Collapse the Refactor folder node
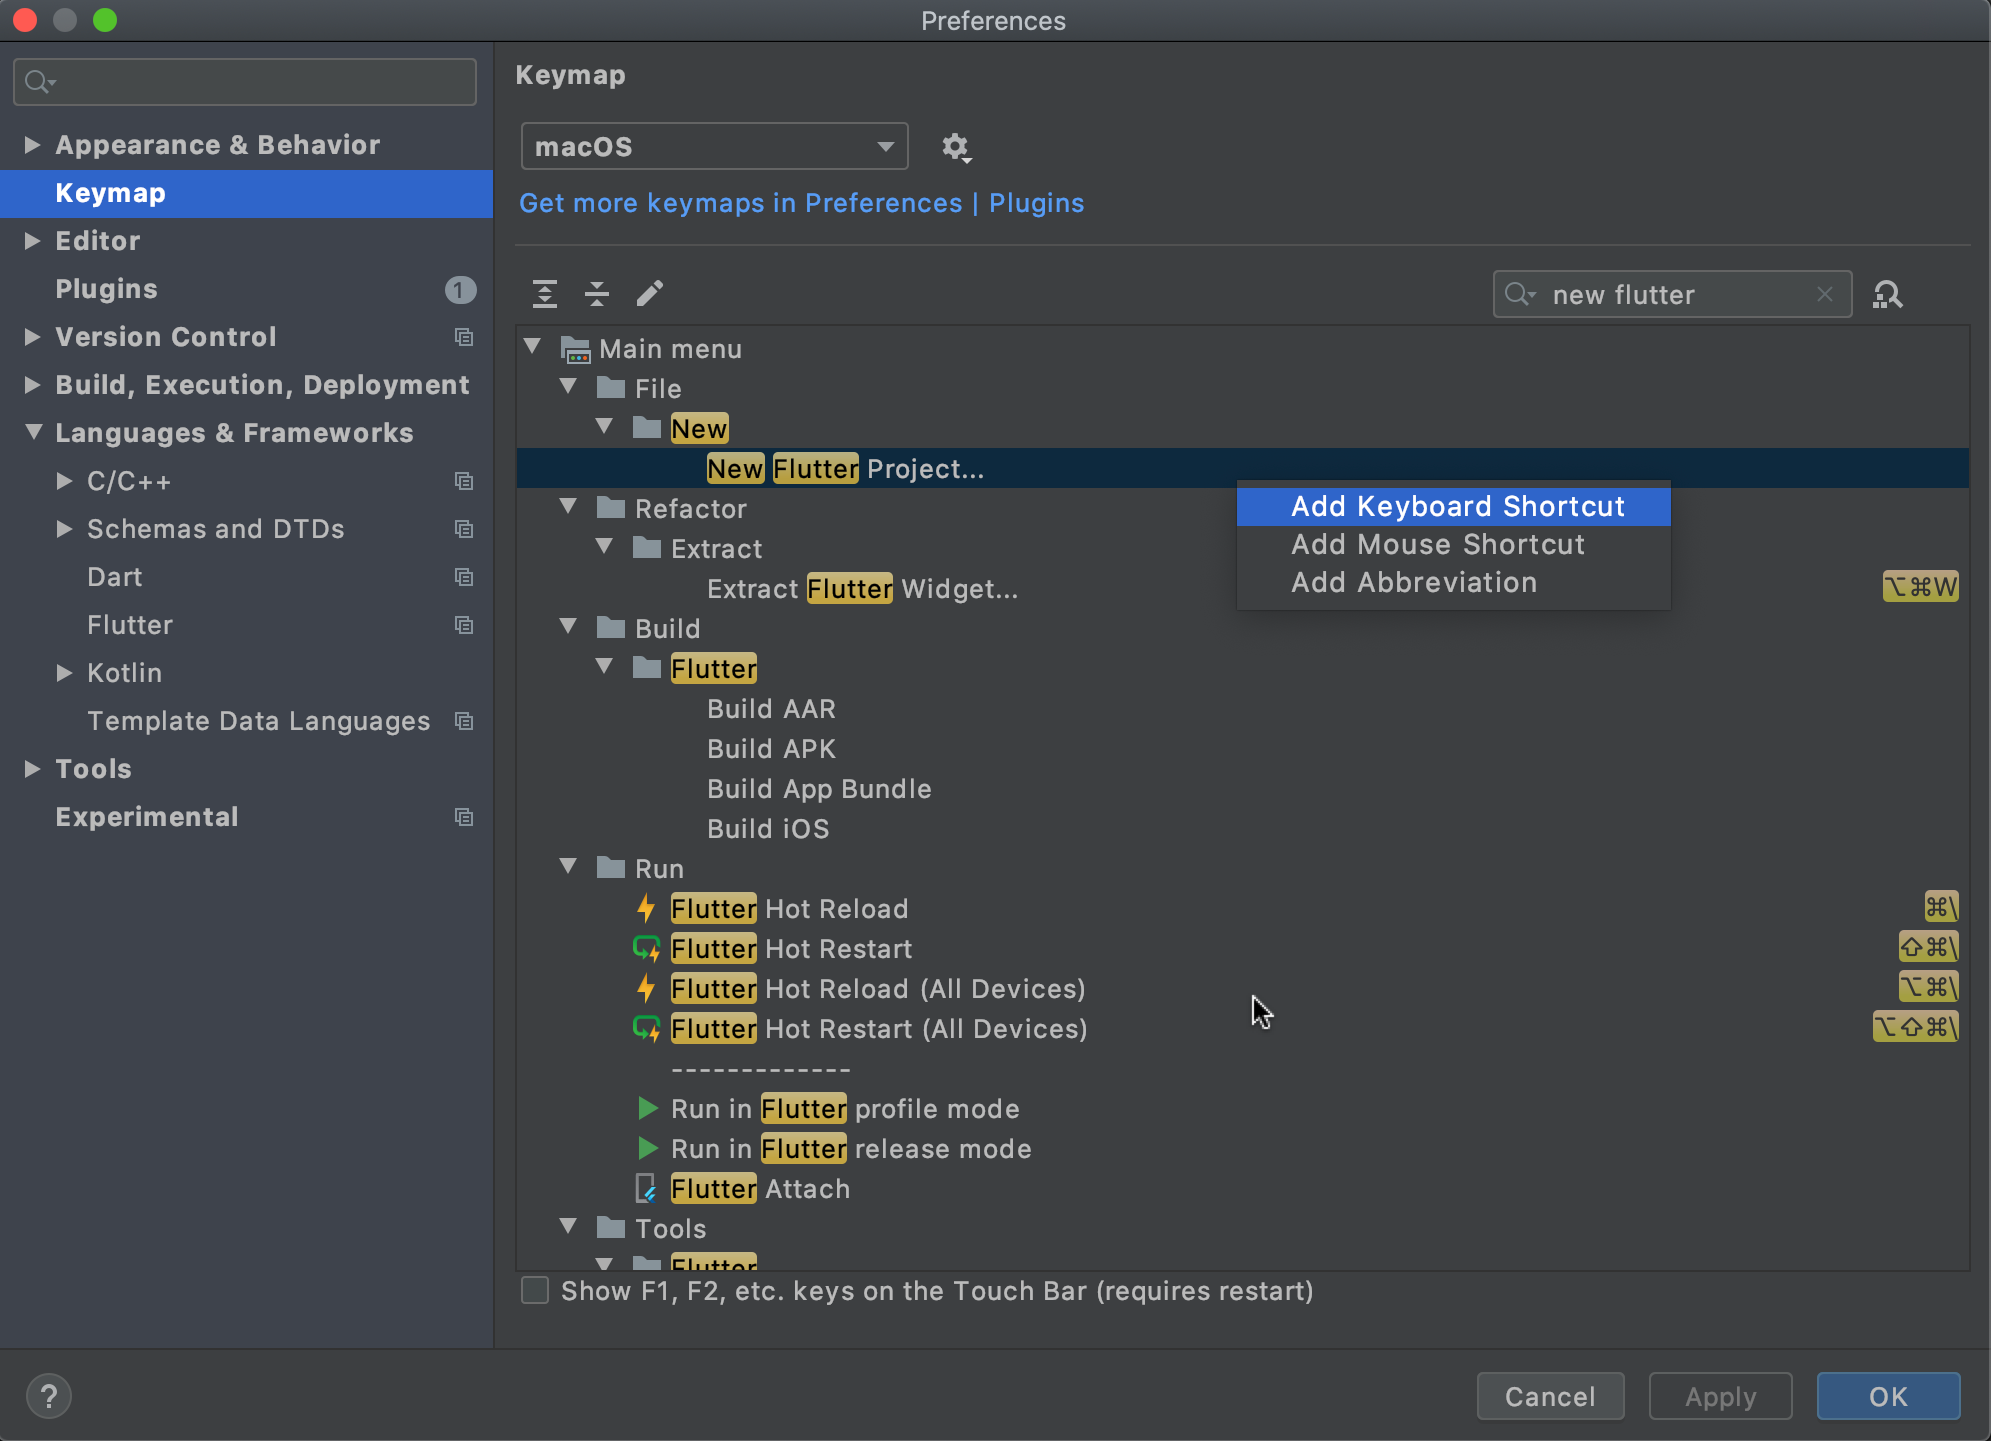This screenshot has height=1441, width=1991. (568, 508)
